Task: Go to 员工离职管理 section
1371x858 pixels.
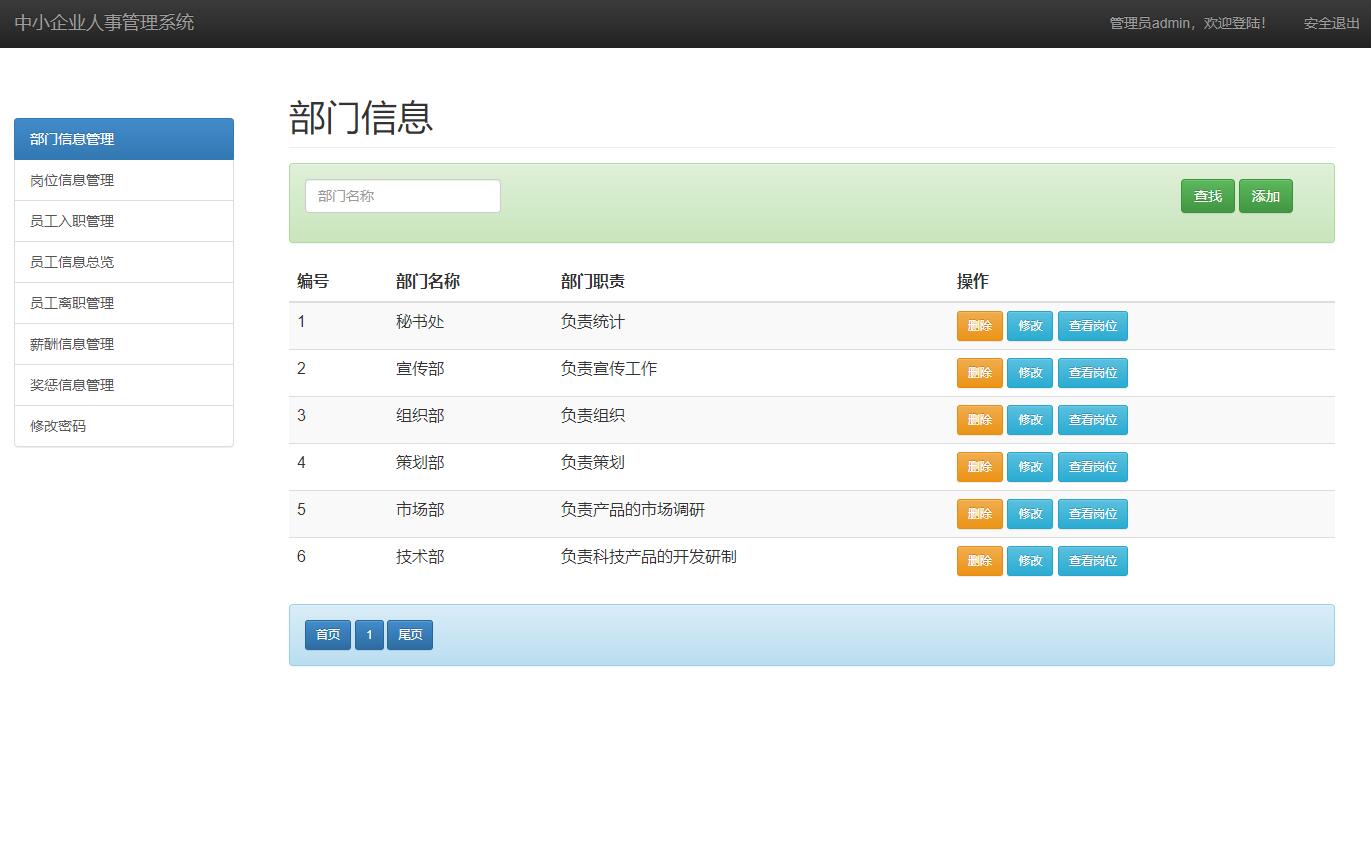Action: [x=70, y=303]
